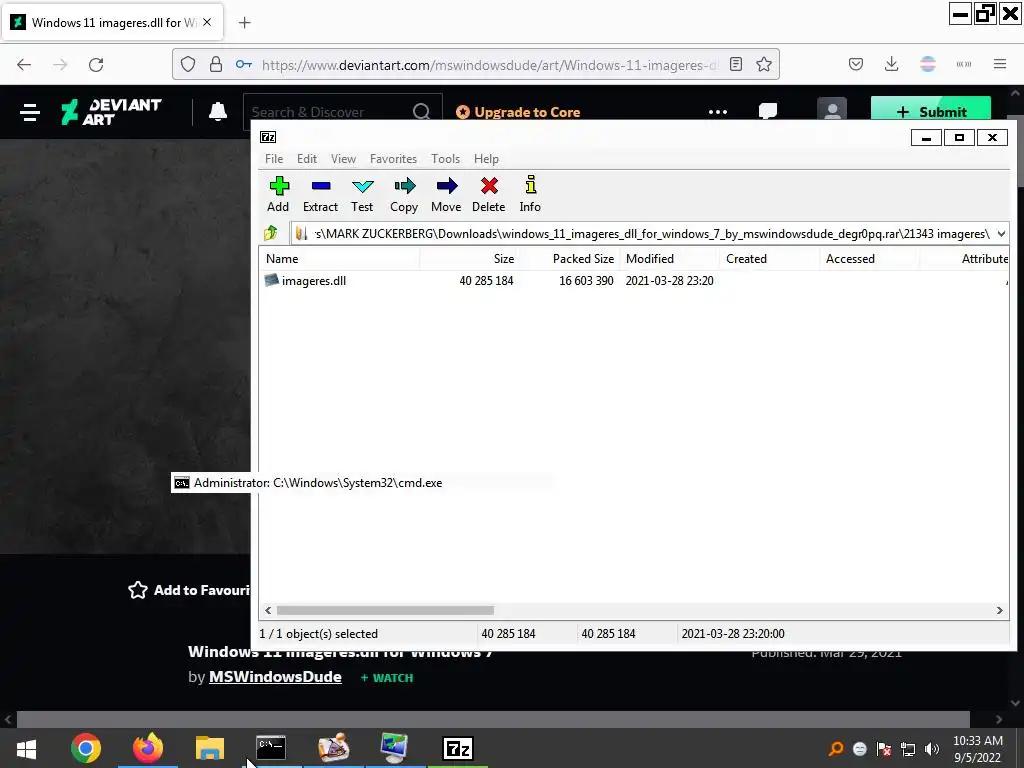Sort file list by Name column

tap(340, 259)
